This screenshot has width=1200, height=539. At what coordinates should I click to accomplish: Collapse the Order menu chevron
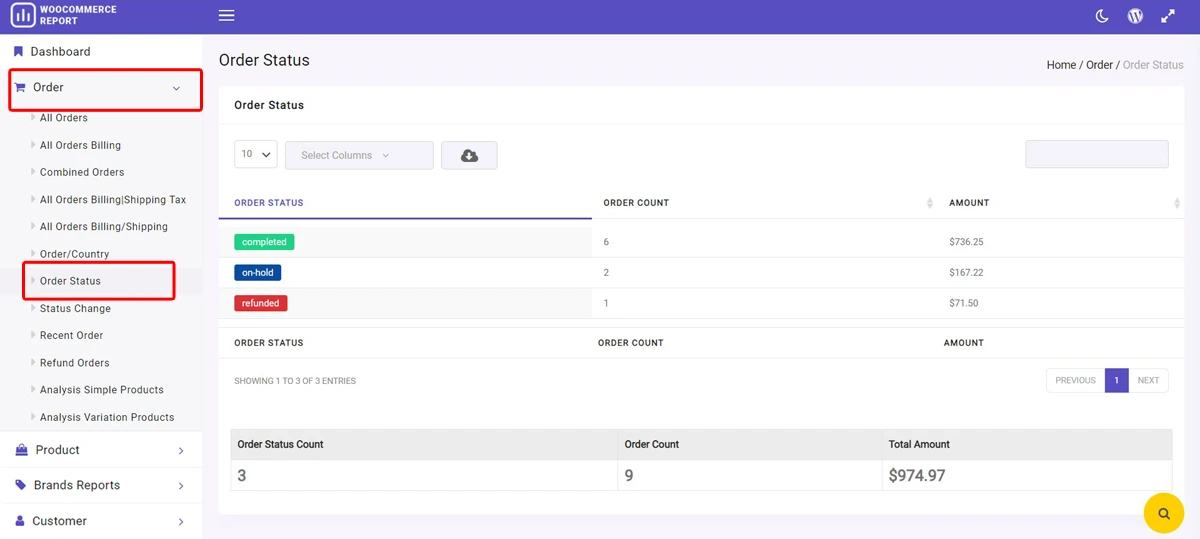click(x=176, y=88)
